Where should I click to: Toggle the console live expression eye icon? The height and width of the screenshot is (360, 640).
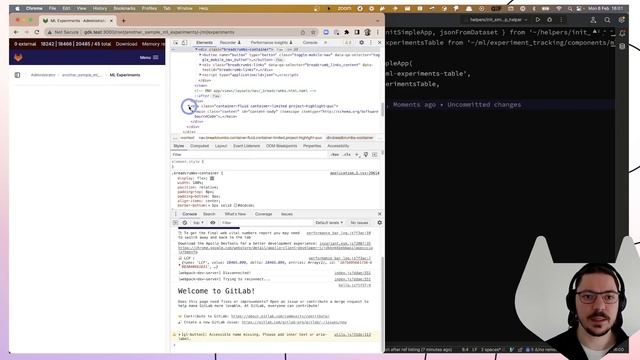coord(213,223)
